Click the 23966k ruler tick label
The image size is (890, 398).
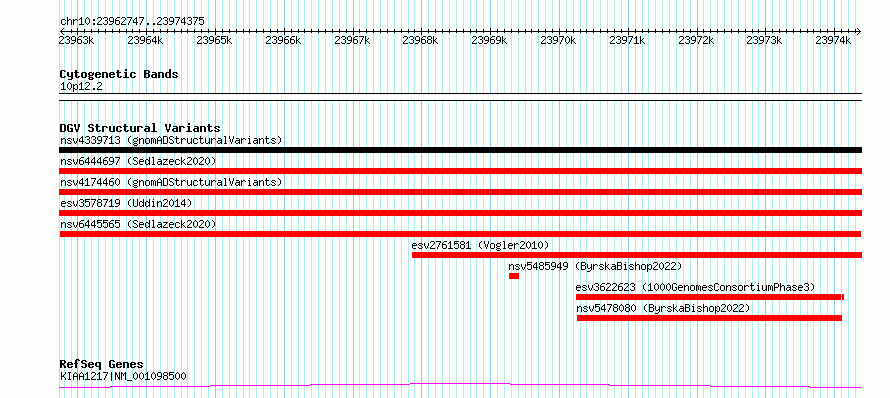coord(283,40)
